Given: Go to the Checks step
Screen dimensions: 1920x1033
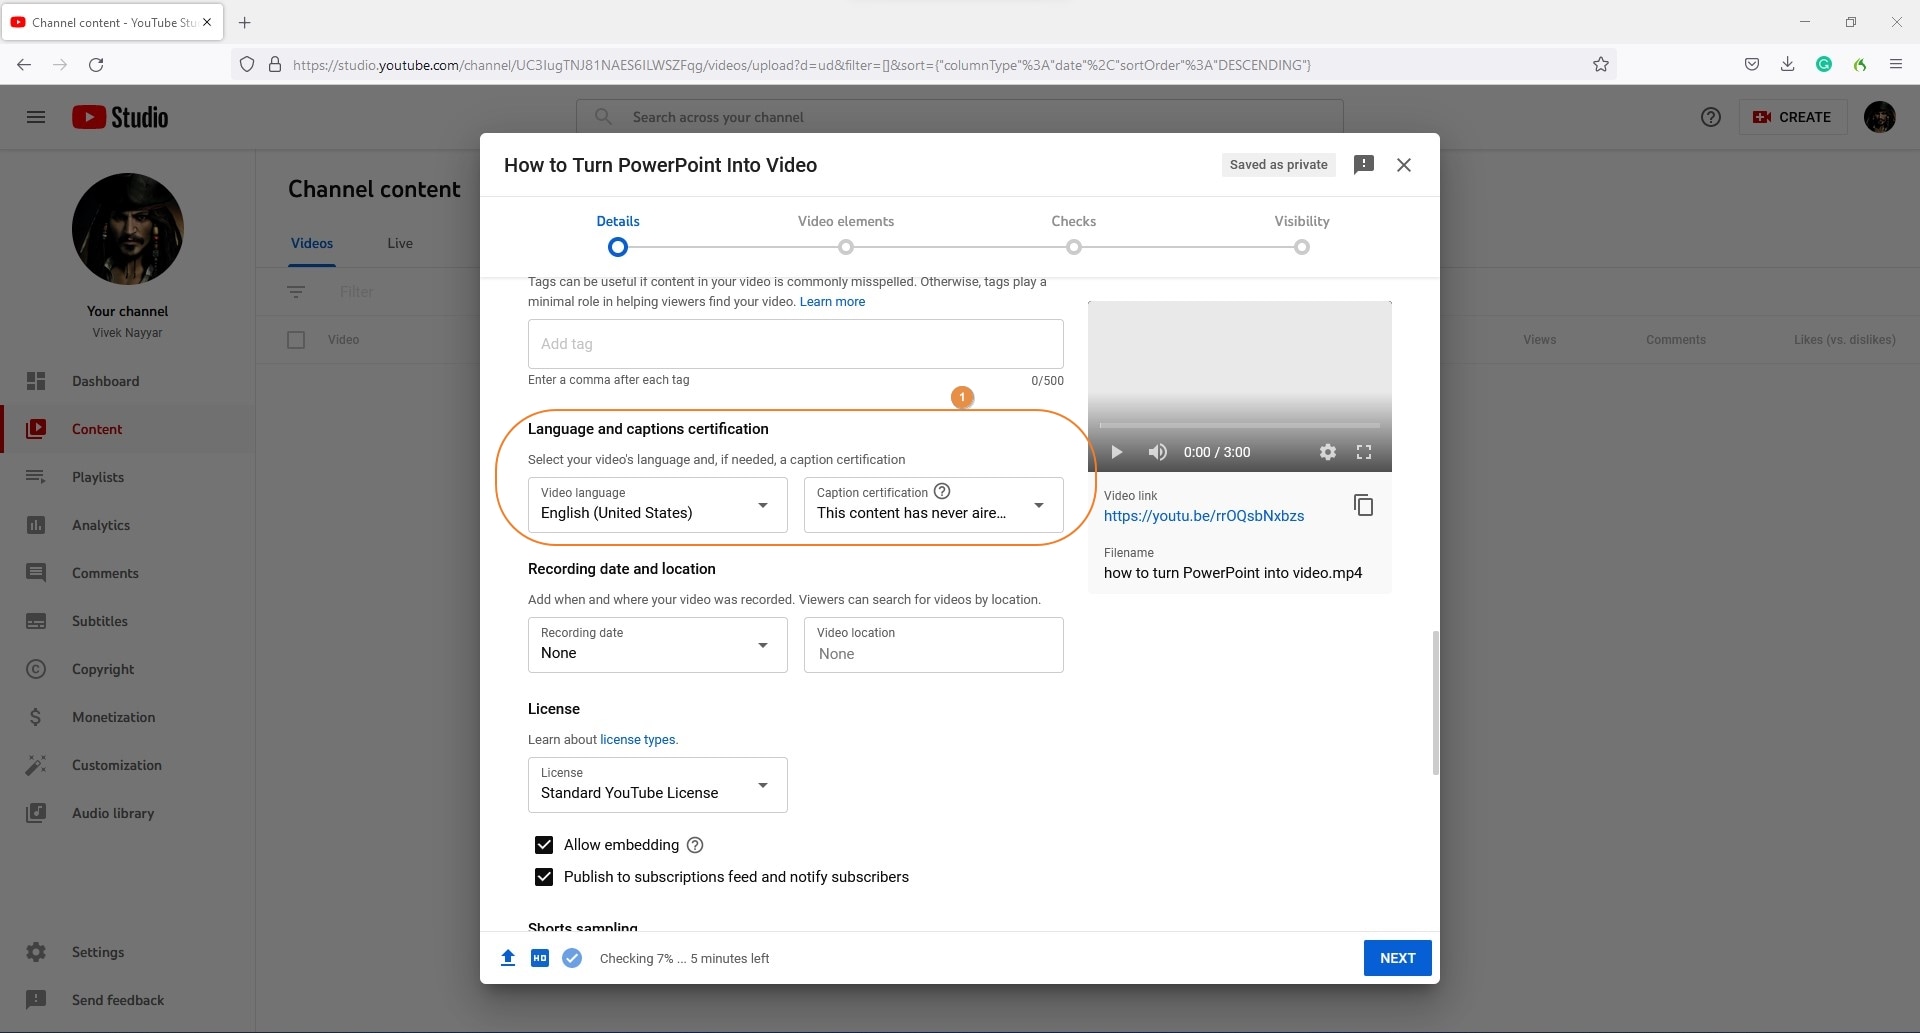Looking at the screenshot, I should (1074, 235).
